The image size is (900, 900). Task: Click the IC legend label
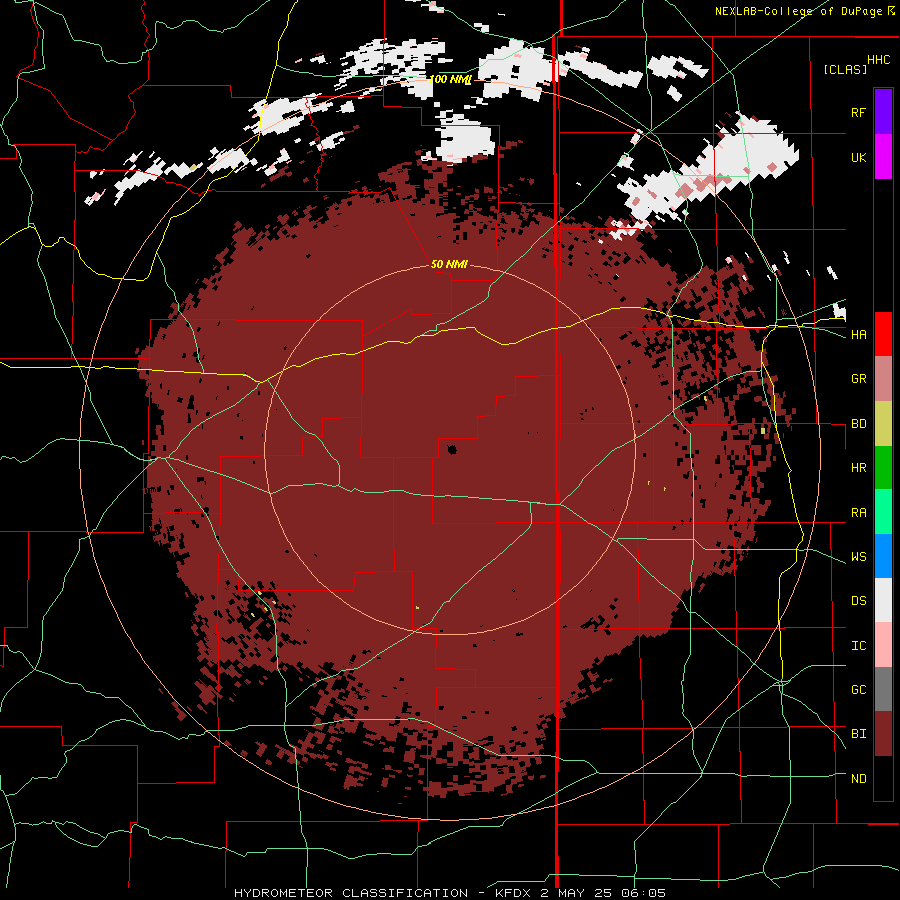(x=858, y=646)
